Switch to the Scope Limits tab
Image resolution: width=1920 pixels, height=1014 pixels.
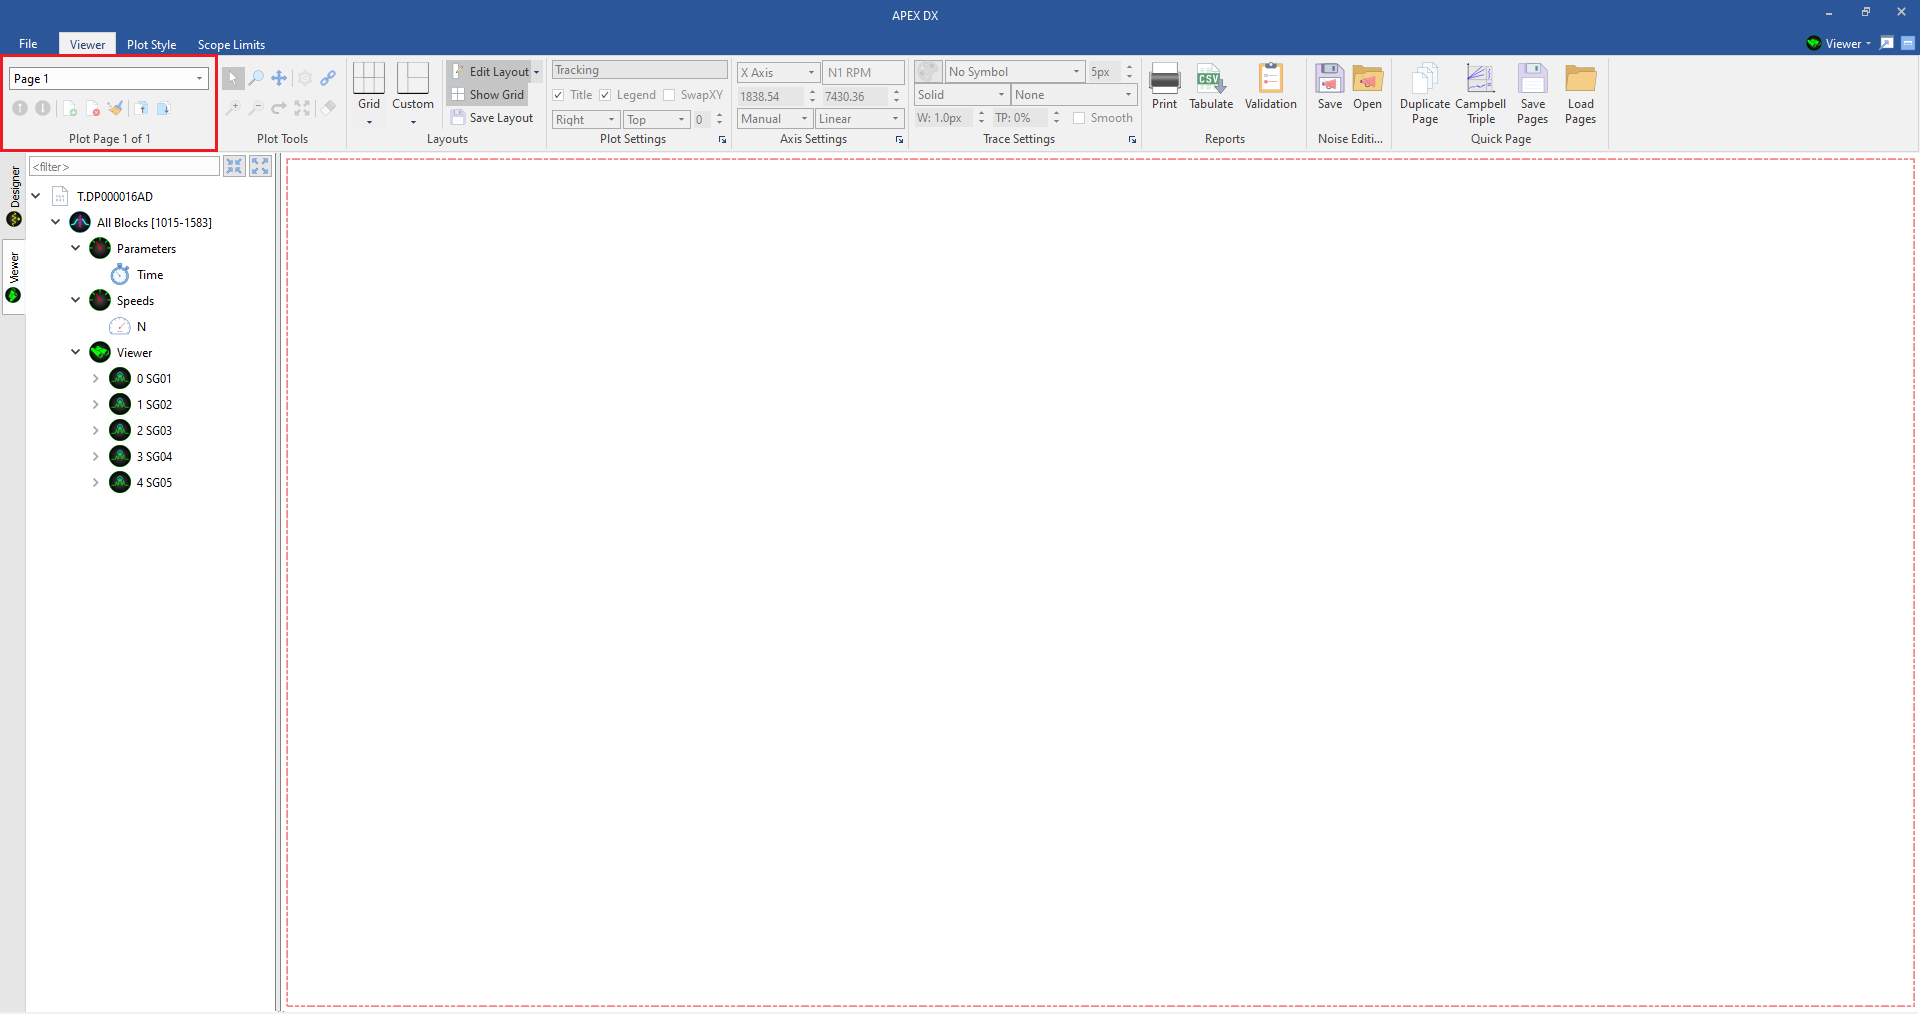[231, 44]
